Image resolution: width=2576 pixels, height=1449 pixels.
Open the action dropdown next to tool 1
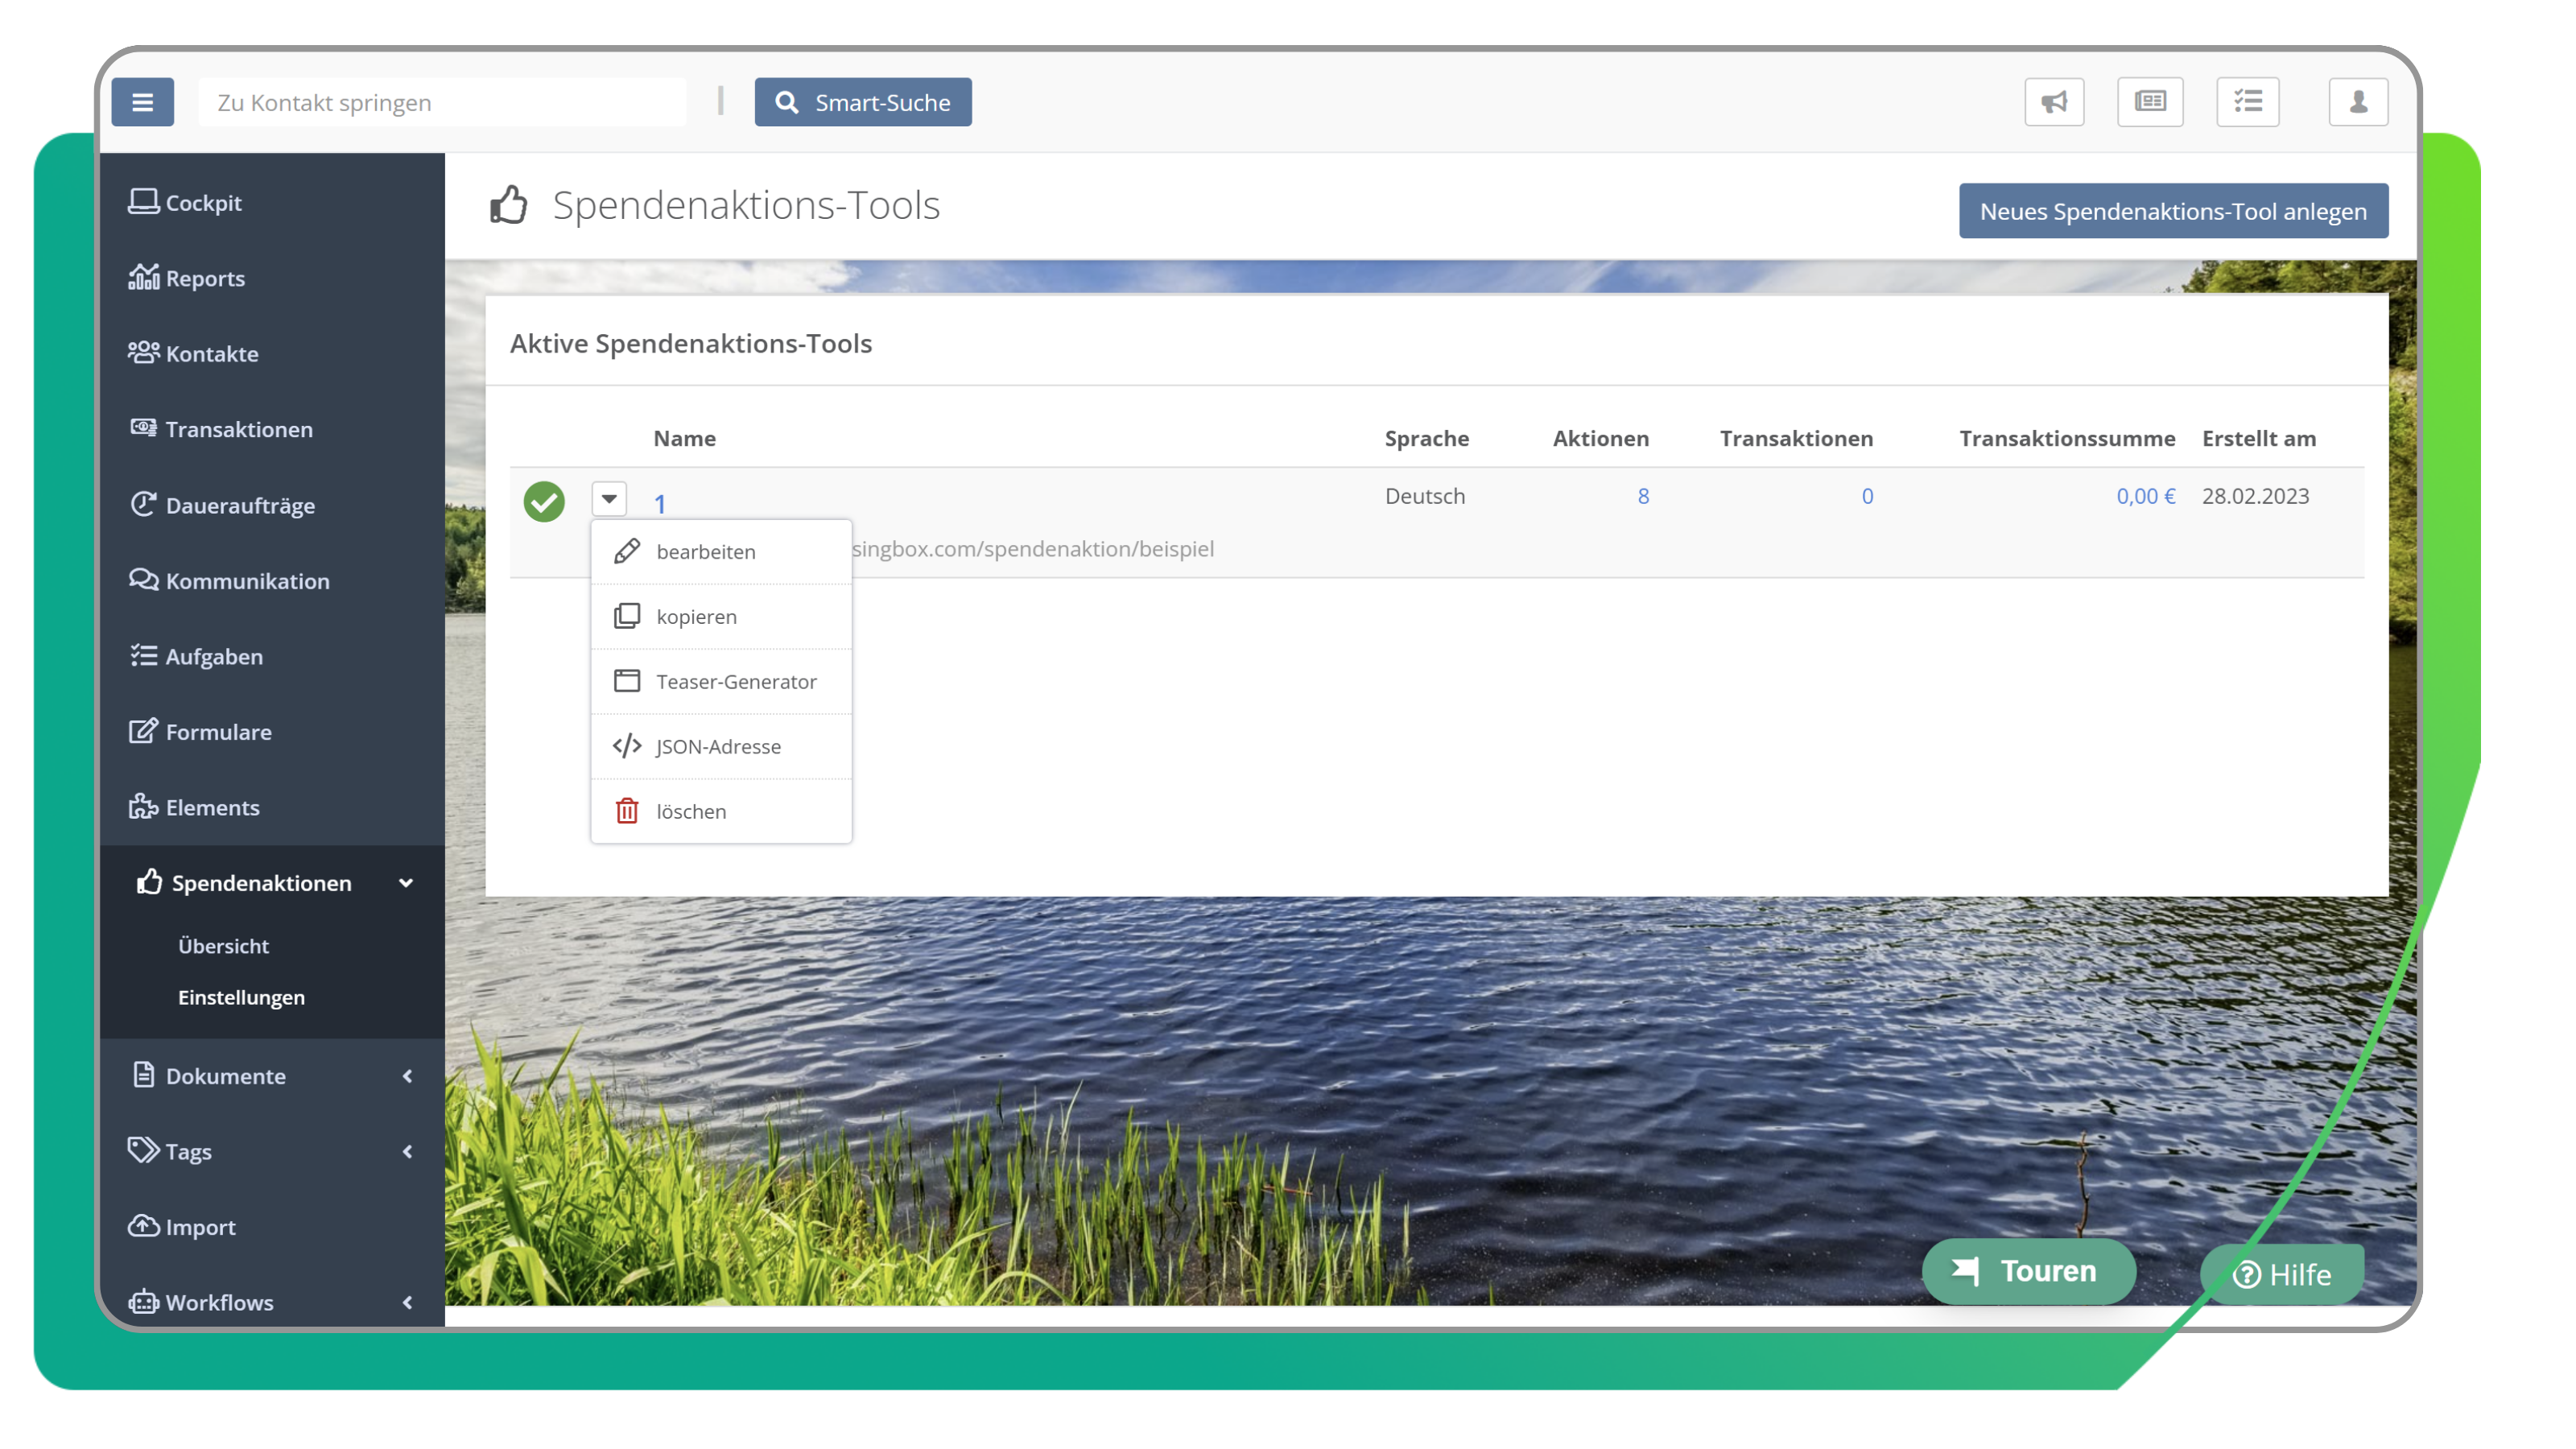[608, 498]
